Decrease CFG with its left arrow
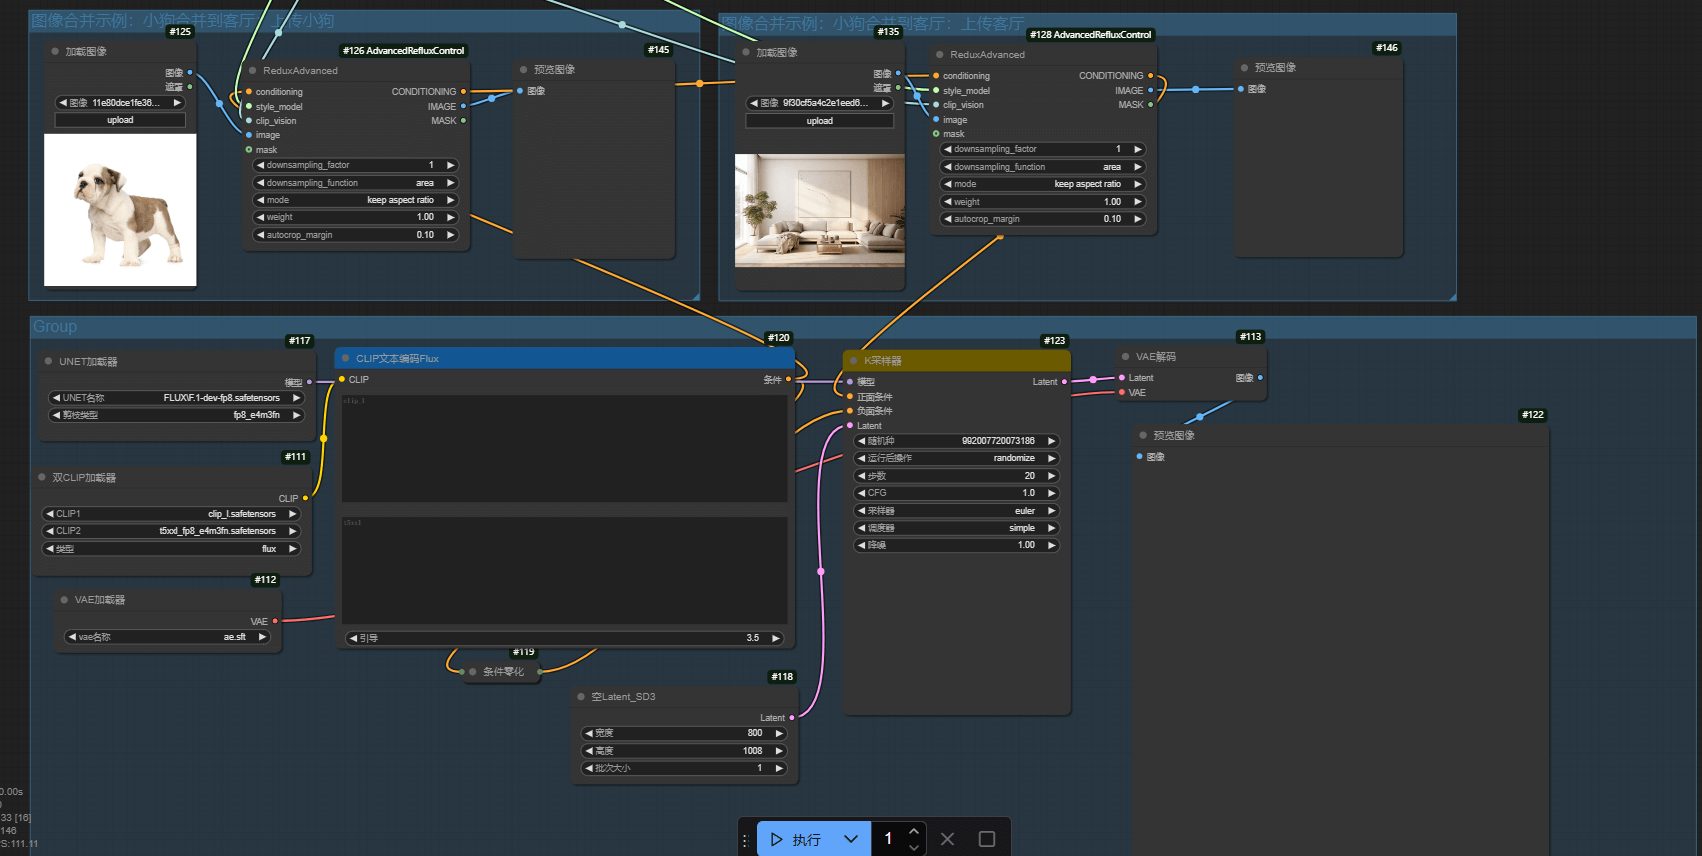 862,493
